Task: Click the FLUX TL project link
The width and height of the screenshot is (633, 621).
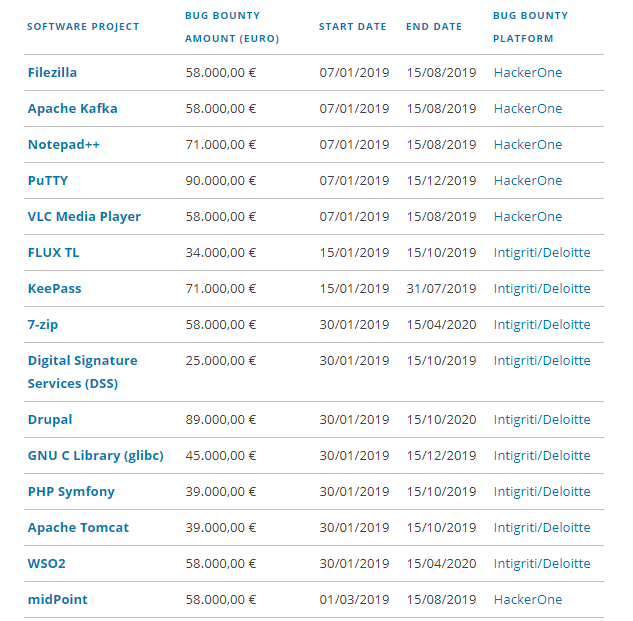Action: click(x=53, y=253)
